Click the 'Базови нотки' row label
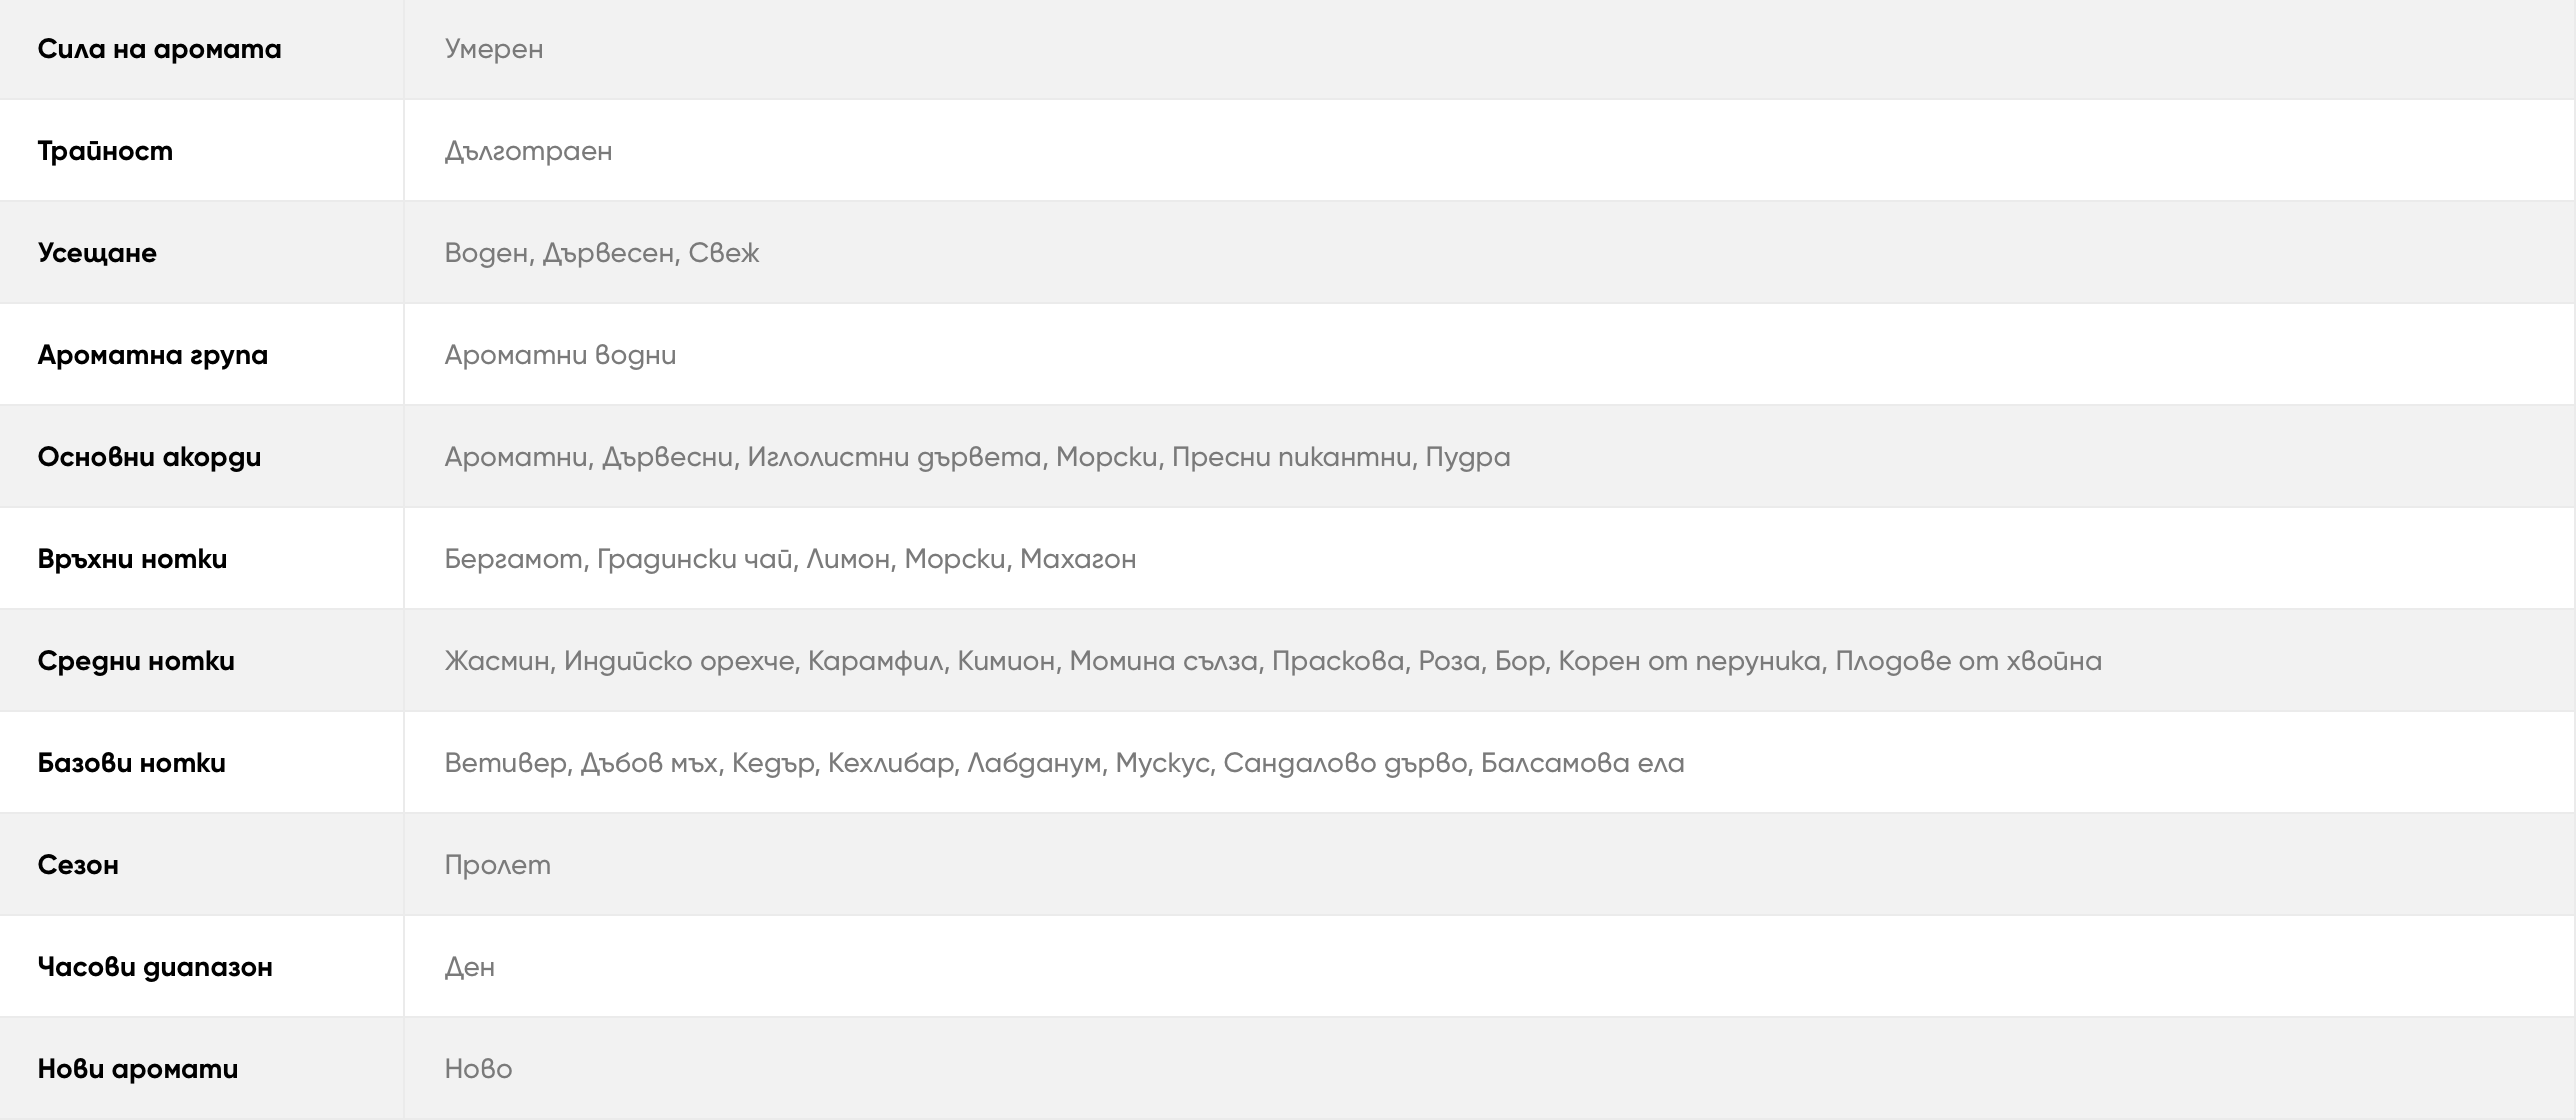The height and width of the screenshot is (1120, 2576). click(131, 763)
